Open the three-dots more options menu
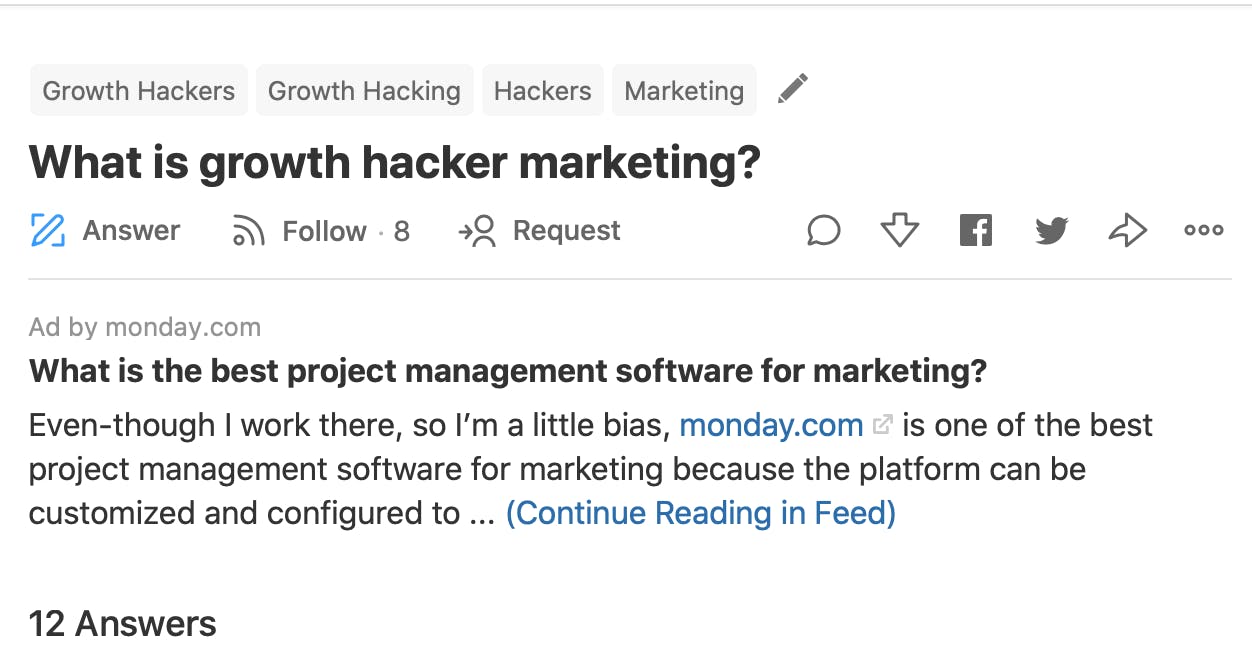The width and height of the screenshot is (1252, 662). (x=1203, y=231)
